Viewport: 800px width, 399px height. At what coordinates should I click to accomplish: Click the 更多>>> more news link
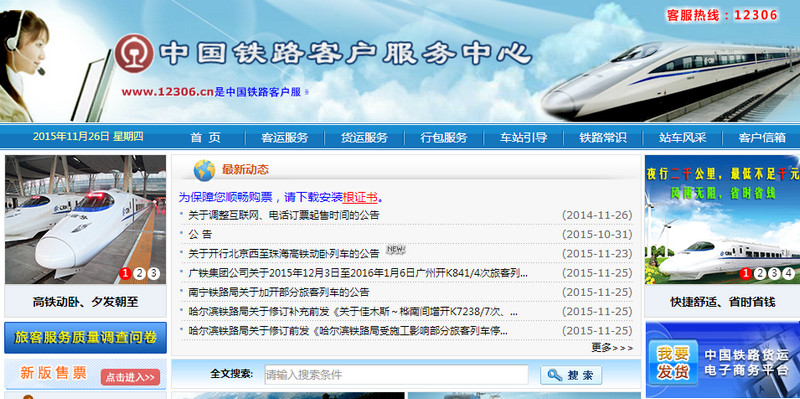point(612,347)
